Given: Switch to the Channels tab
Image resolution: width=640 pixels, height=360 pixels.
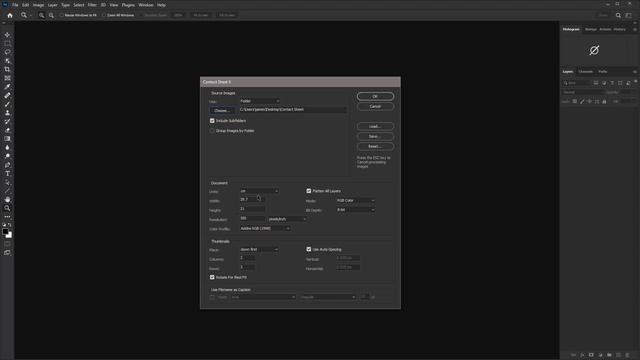Looking at the screenshot, I should tap(586, 72).
